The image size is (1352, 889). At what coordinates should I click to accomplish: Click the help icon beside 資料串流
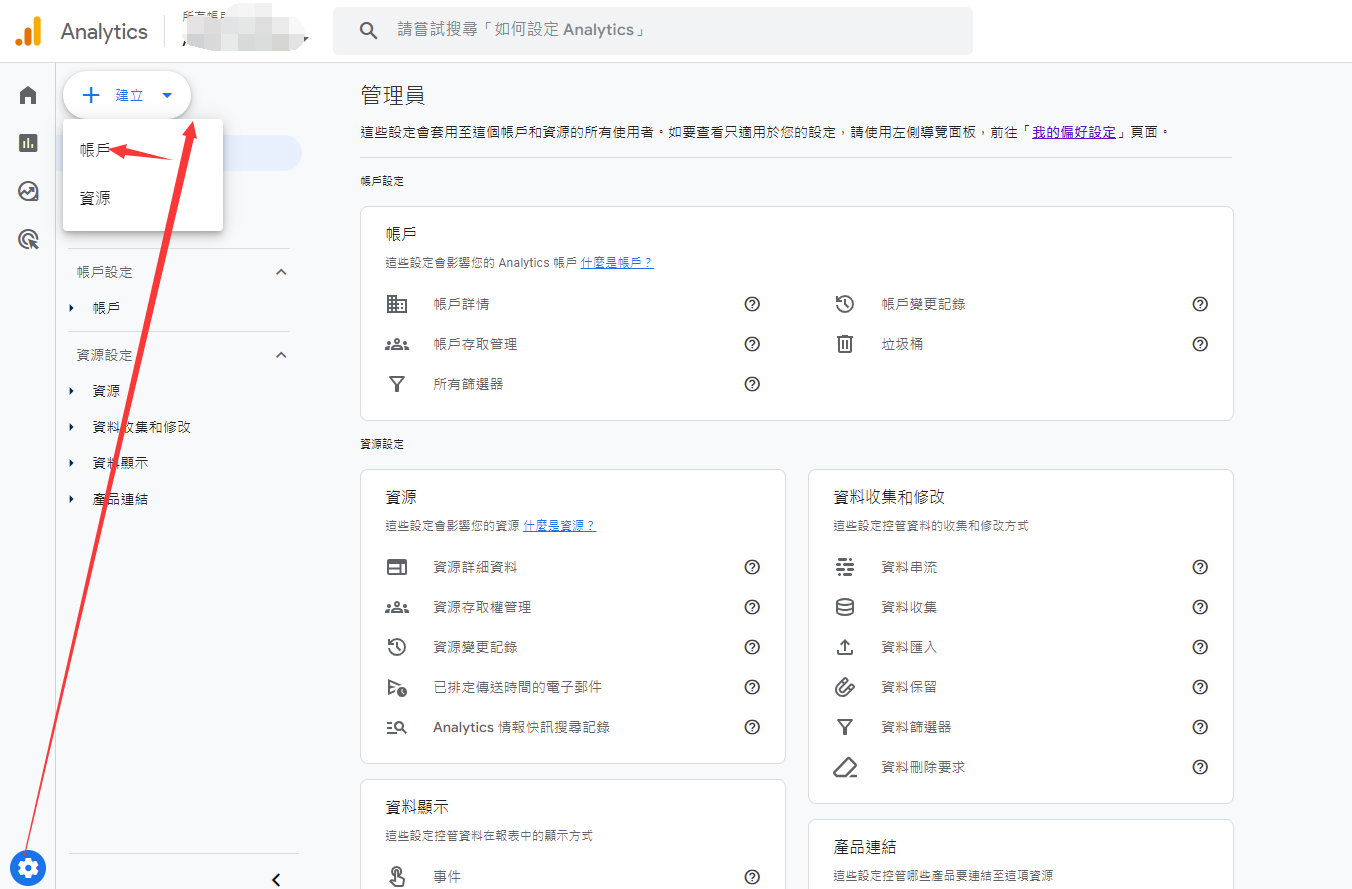point(1200,567)
